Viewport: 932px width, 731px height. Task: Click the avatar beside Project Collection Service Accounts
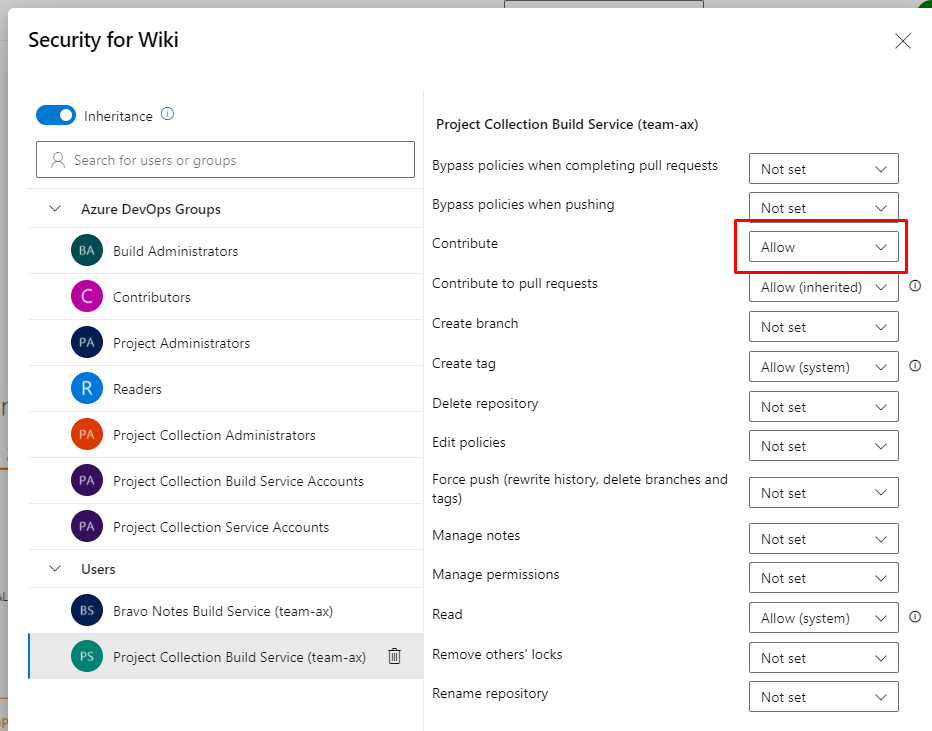(x=87, y=527)
